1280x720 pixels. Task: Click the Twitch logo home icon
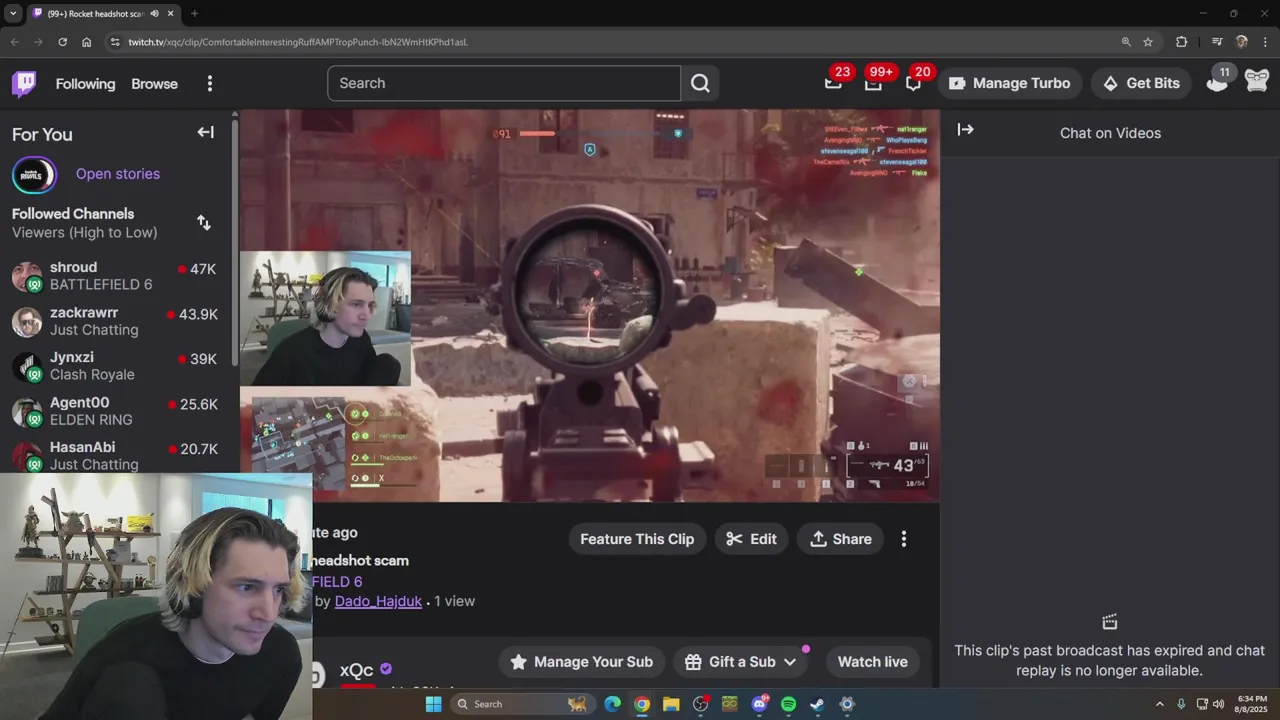coord(24,84)
